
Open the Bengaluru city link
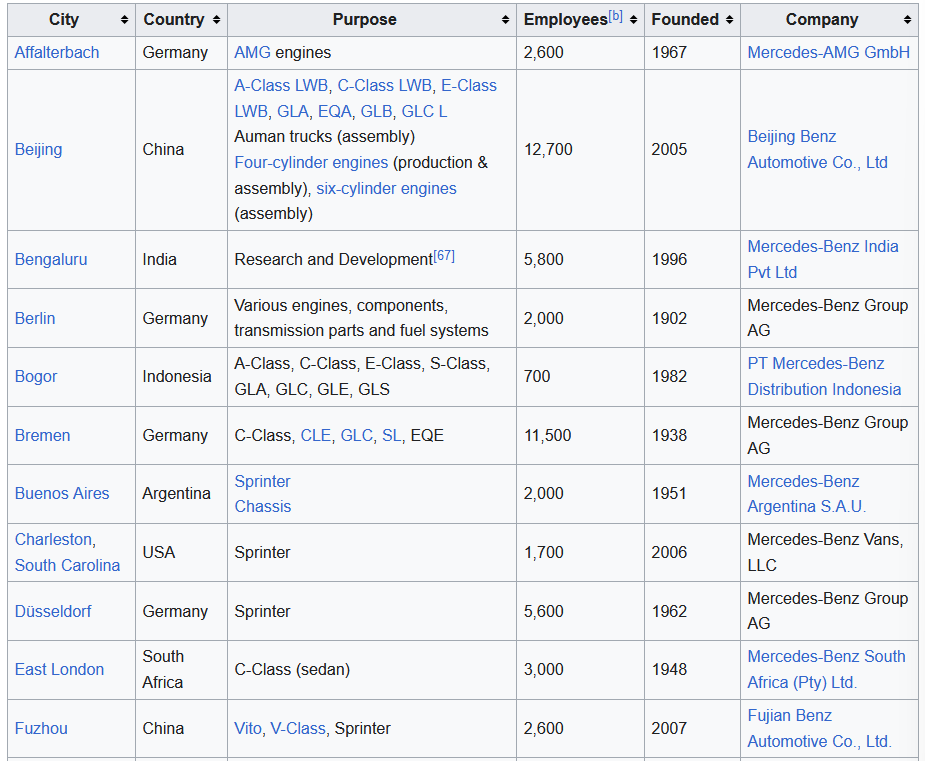(x=51, y=260)
